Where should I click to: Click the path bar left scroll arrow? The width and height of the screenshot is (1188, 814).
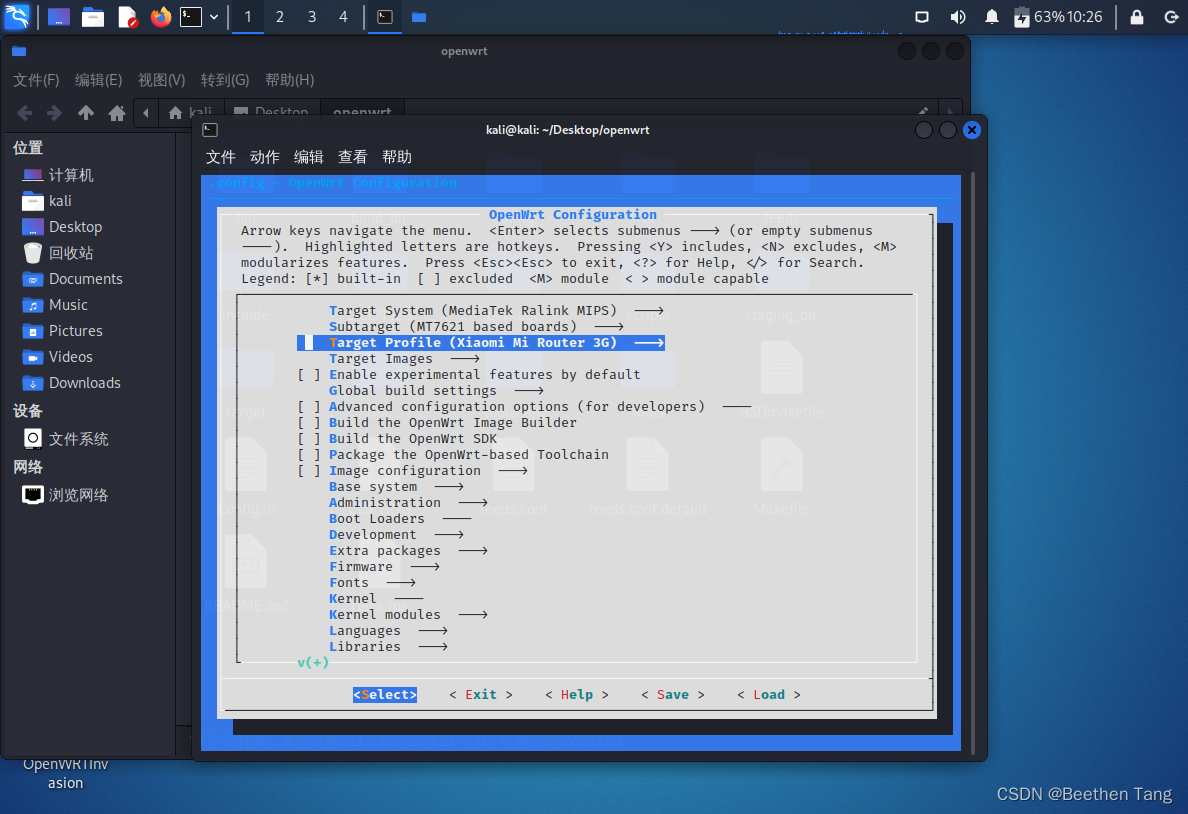(x=145, y=113)
